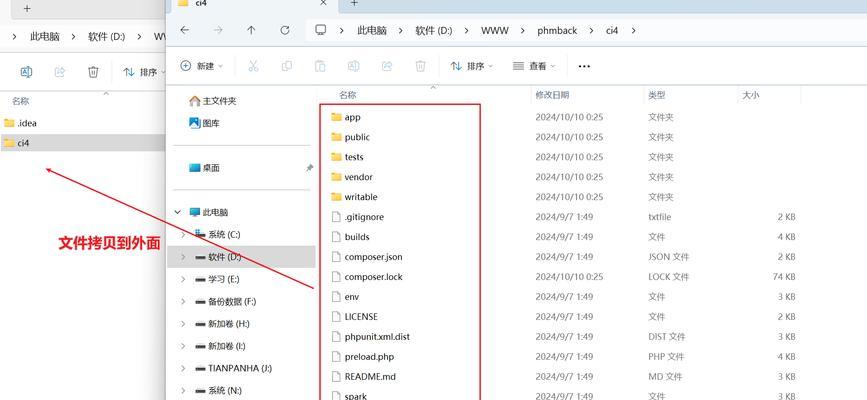The height and width of the screenshot is (400, 867).
Task: Select 系统 (N:) in navigation pane
Action: click(218, 390)
